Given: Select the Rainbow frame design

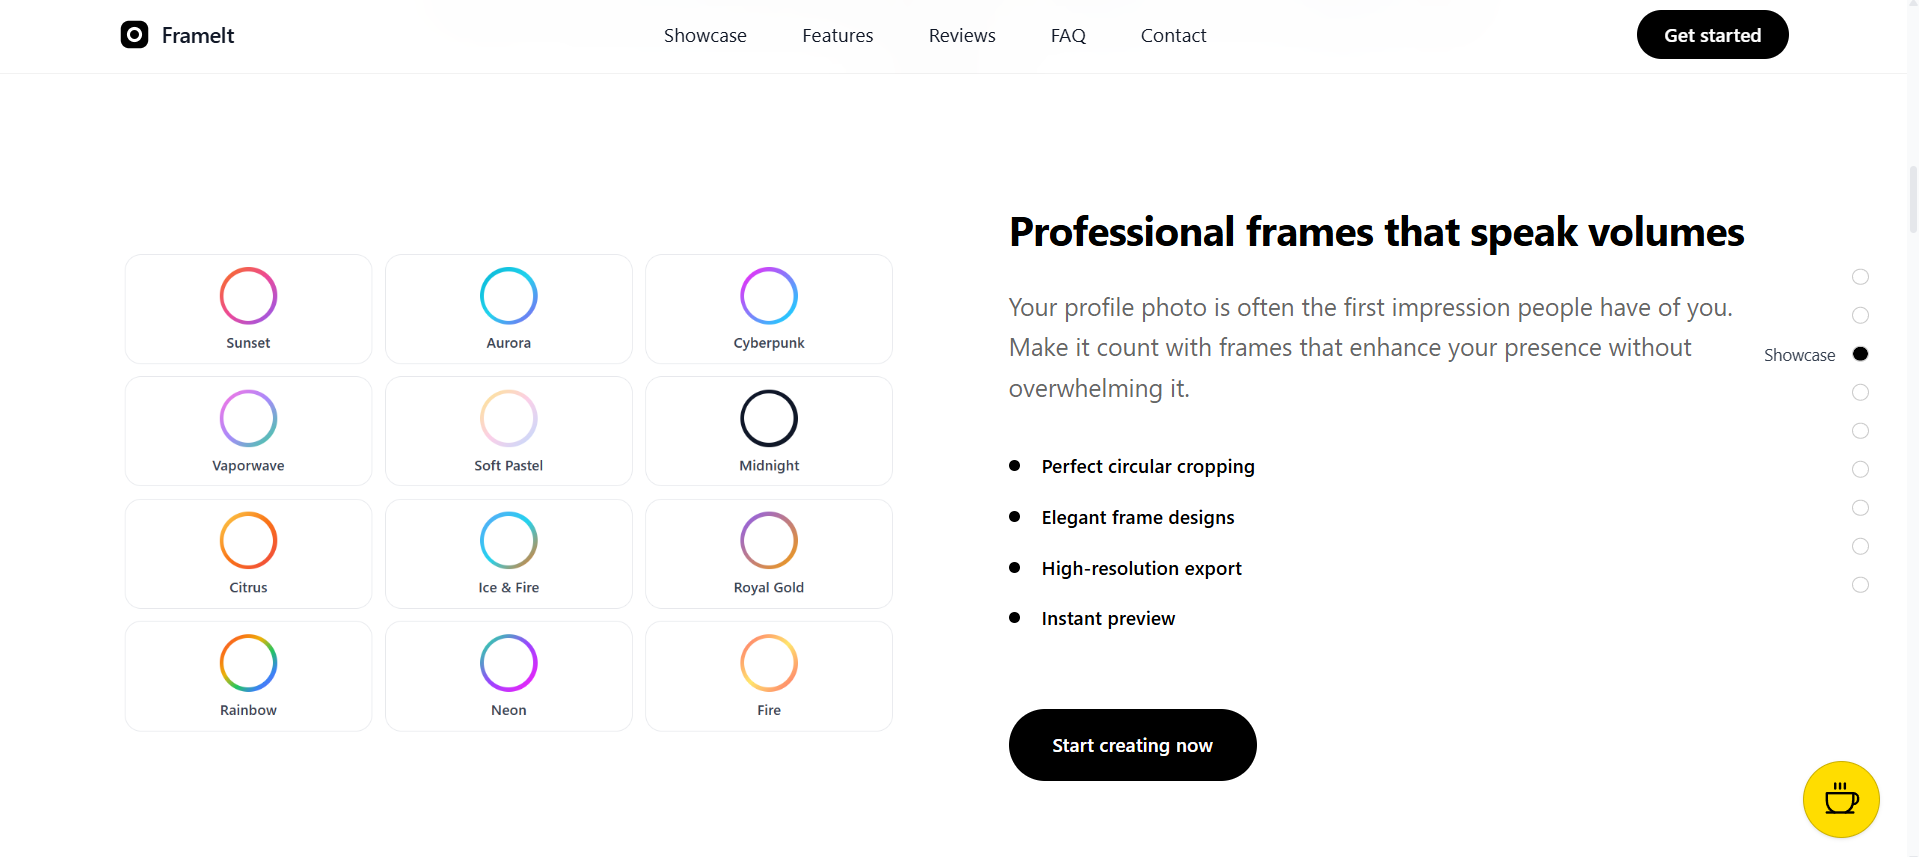Looking at the screenshot, I should pos(248,675).
